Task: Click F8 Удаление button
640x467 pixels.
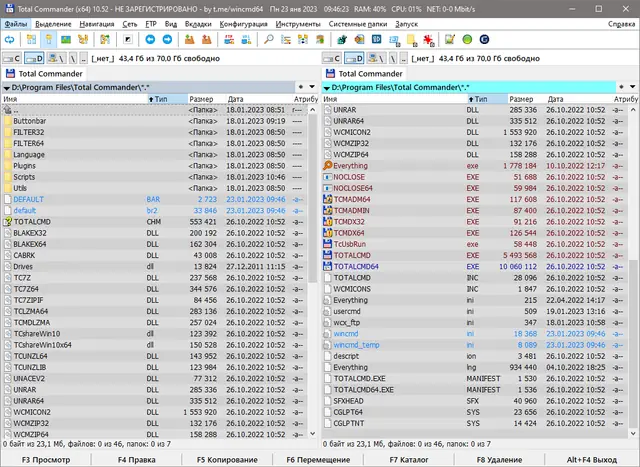Action: pos(499,460)
